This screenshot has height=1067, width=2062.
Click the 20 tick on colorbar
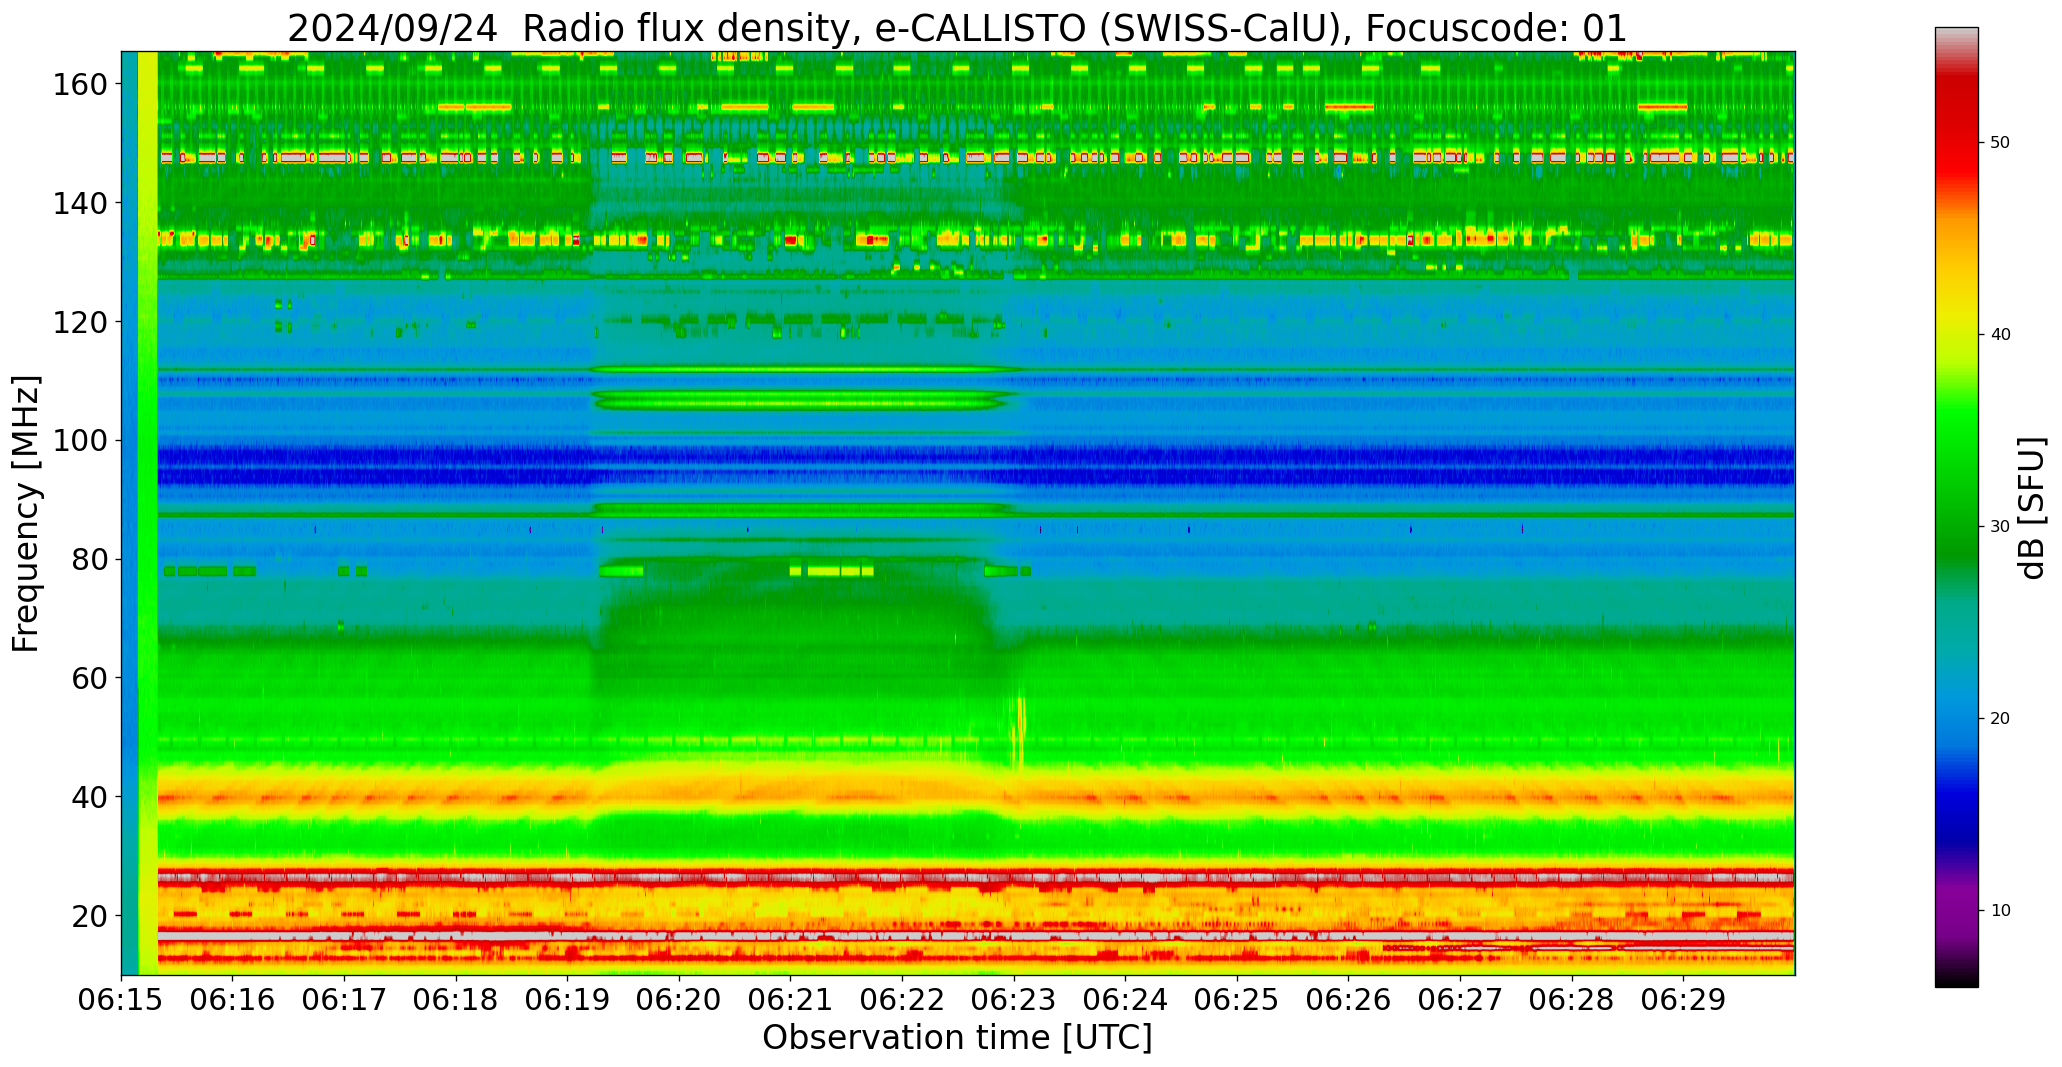point(2000,719)
